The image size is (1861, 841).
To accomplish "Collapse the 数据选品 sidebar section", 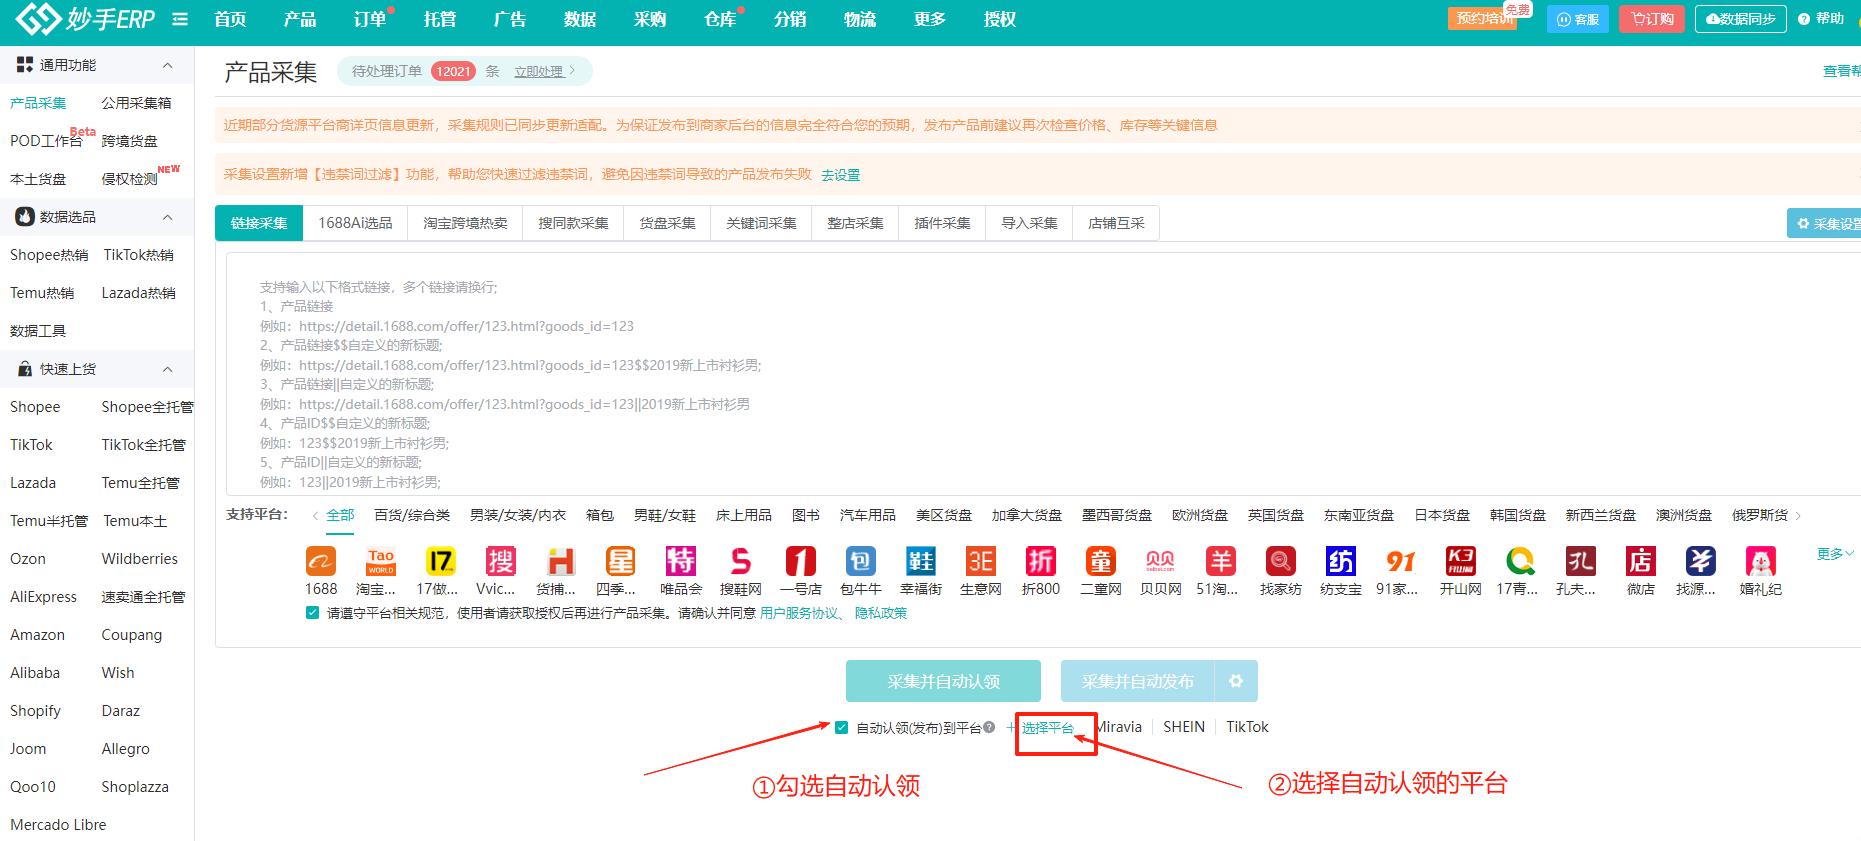I will click(x=167, y=217).
